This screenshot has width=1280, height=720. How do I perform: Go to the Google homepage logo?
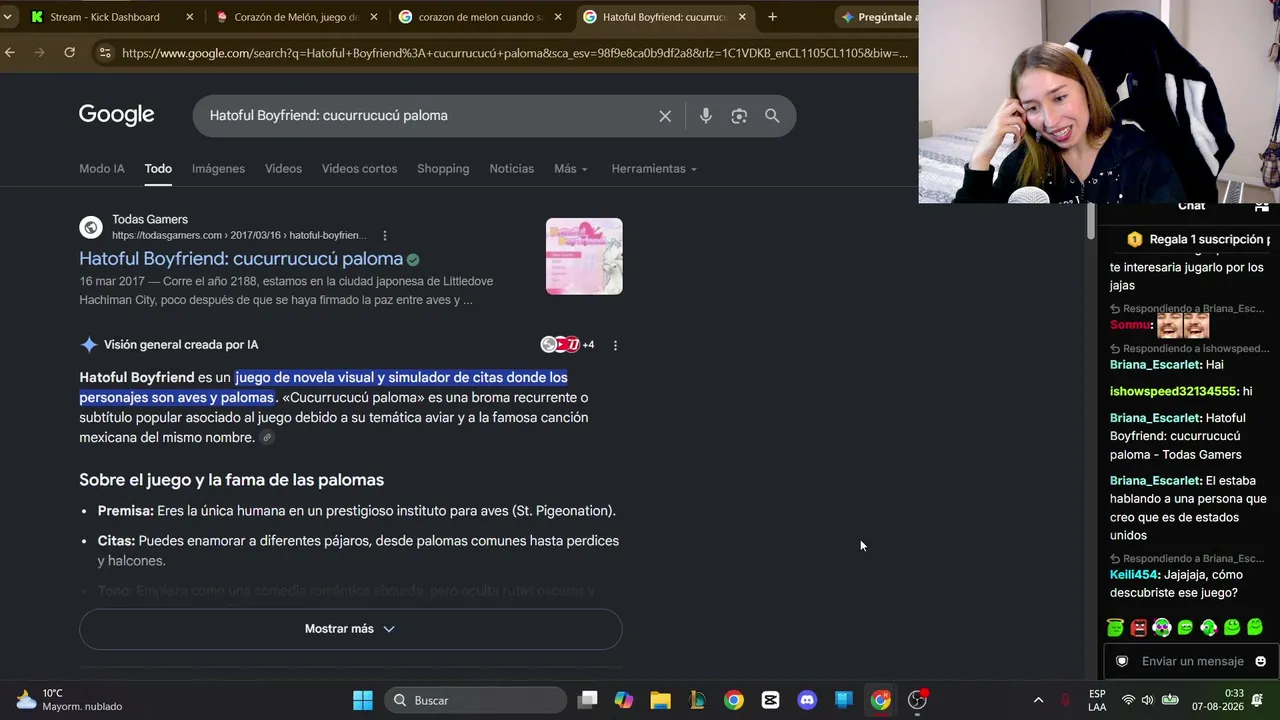(117, 115)
